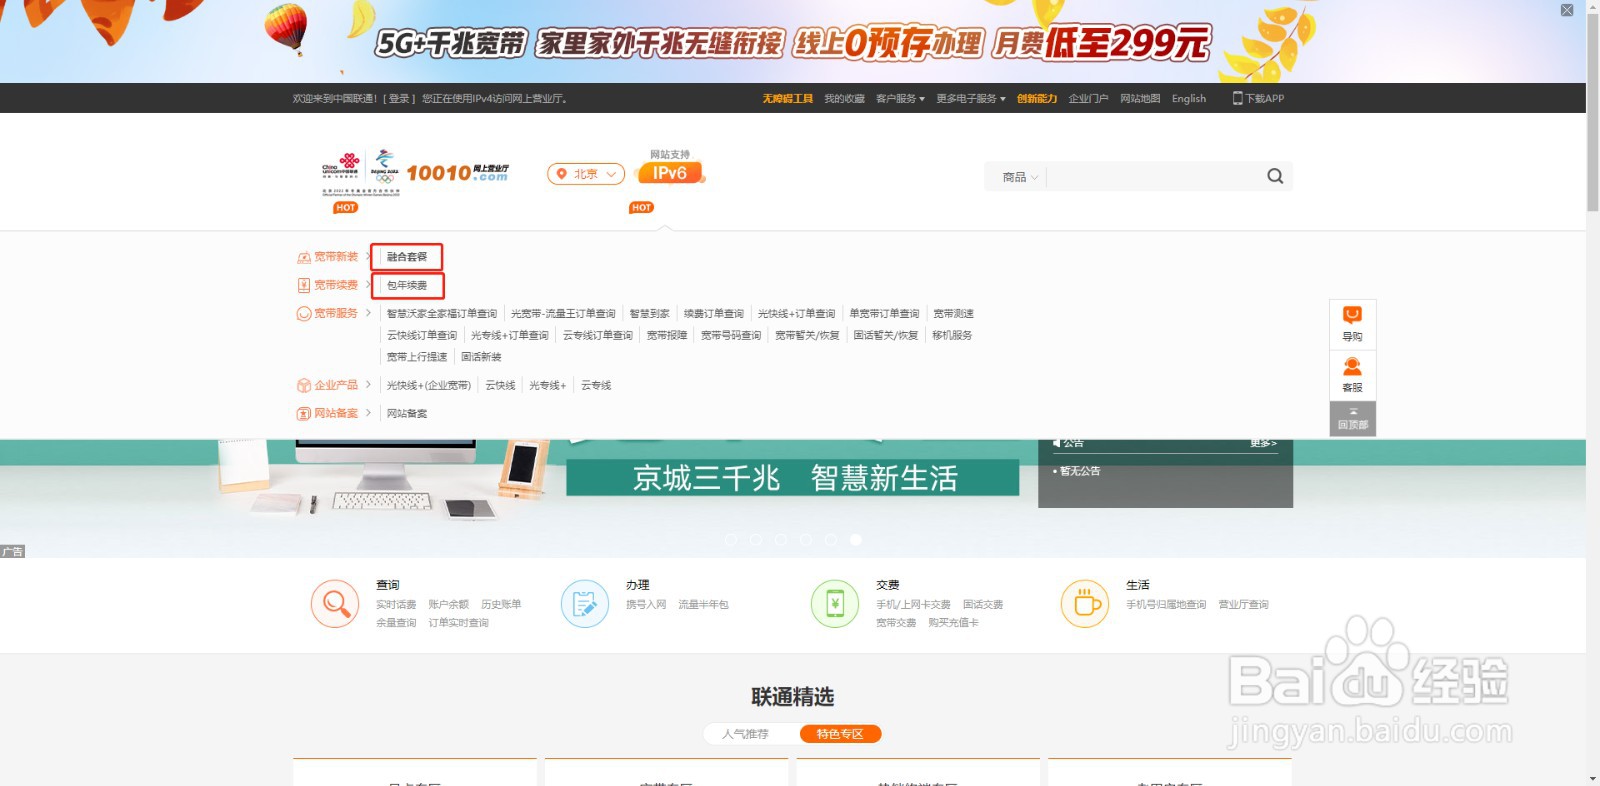
Task: Click the 无障碍工具 link
Action: click(x=788, y=98)
